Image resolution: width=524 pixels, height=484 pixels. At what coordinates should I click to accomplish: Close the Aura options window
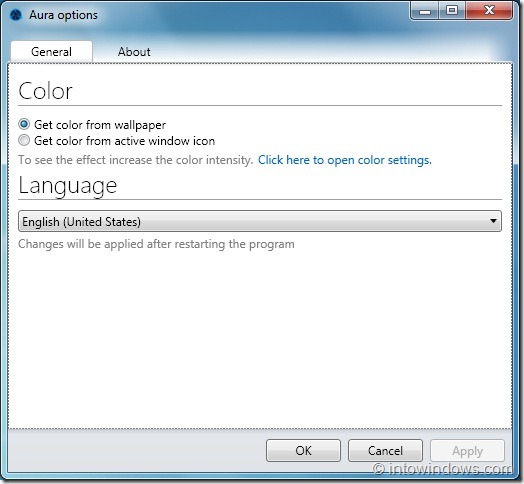[x=489, y=11]
